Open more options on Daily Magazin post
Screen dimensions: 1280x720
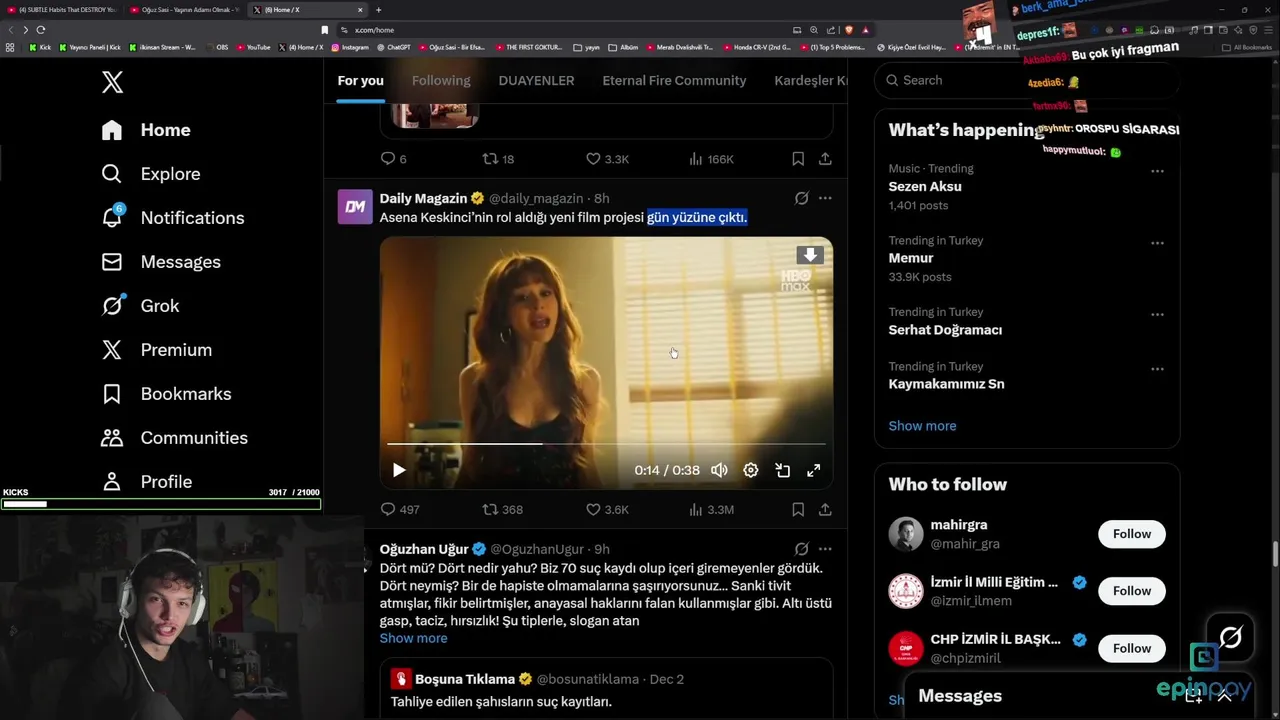[x=825, y=198]
